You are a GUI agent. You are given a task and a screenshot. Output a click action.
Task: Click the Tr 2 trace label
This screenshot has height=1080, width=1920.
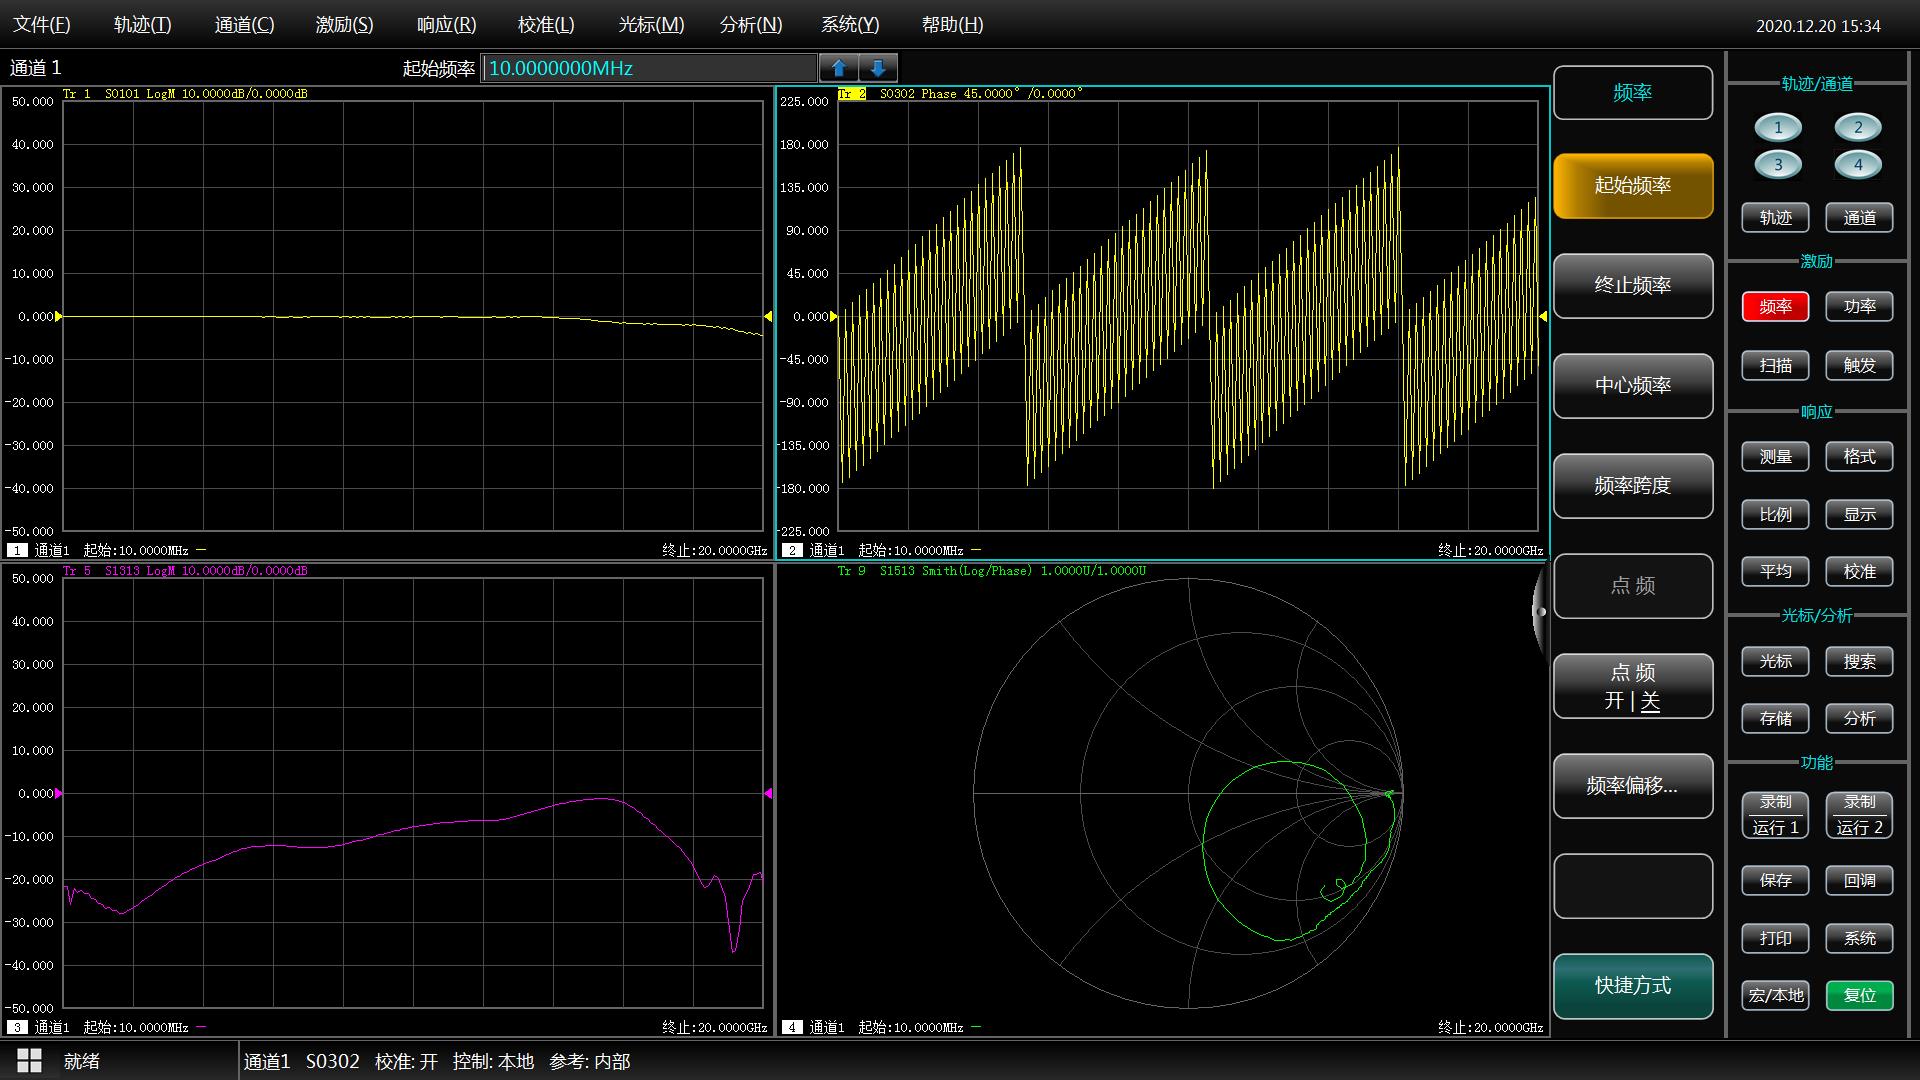pos(852,94)
